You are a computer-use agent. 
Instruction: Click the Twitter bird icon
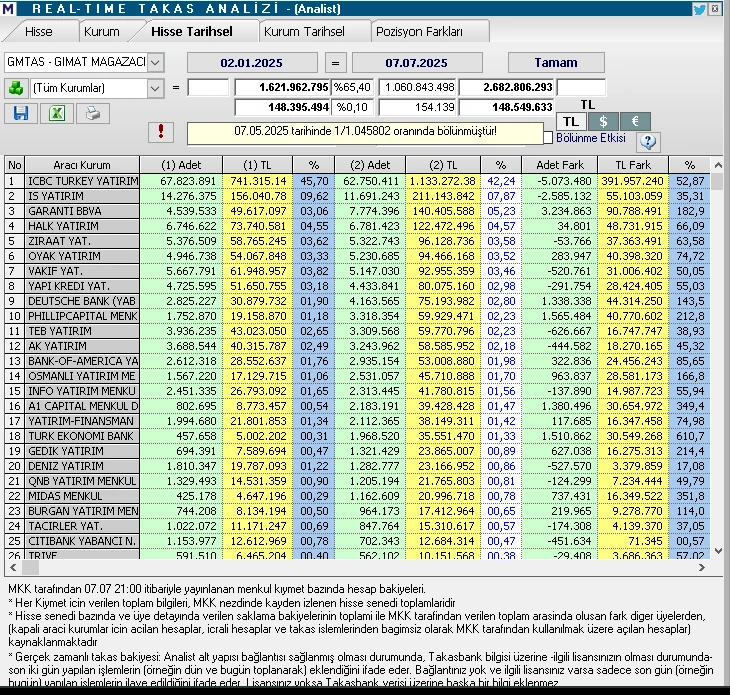[x=699, y=9]
